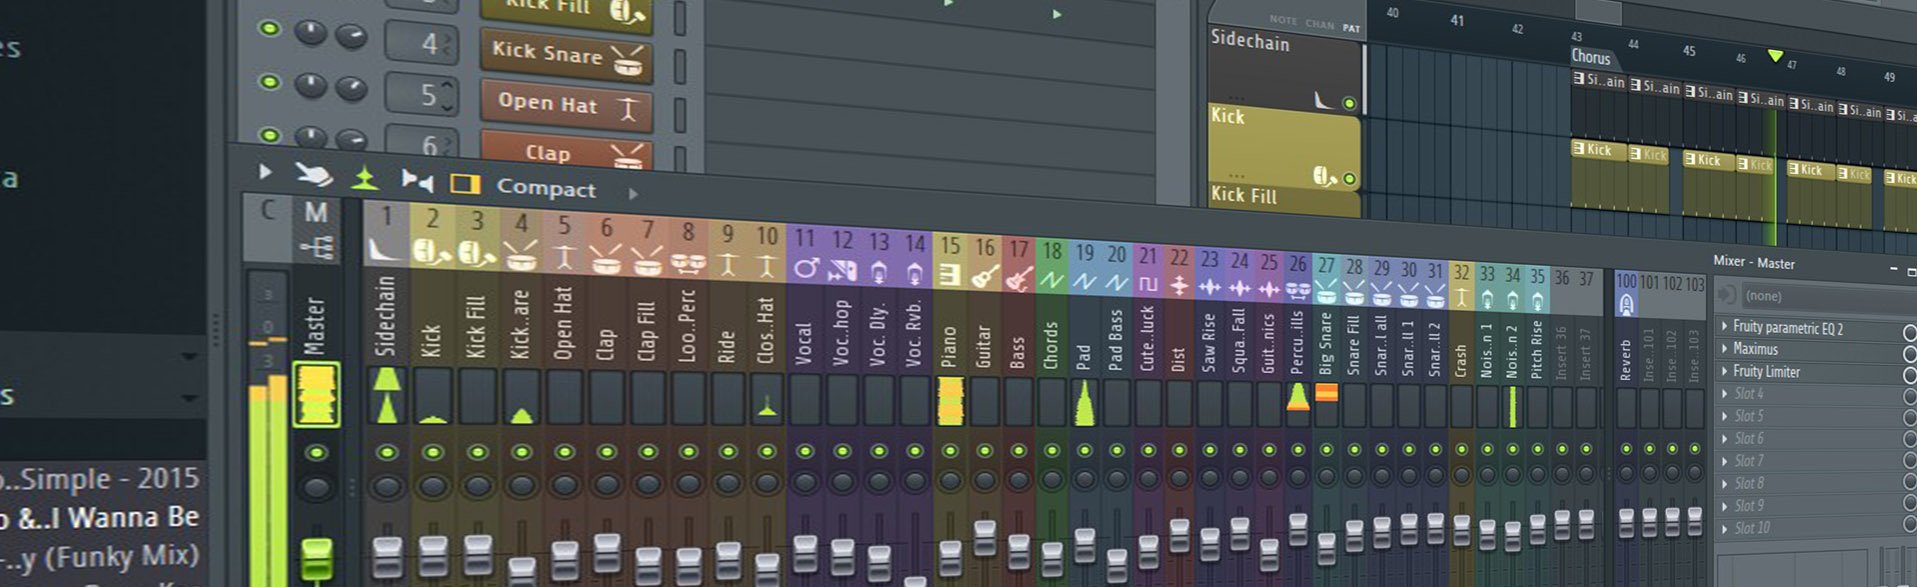Select mixer track 18 Chords saw wave icon
The image size is (1917, 587).
[1051, 281]
